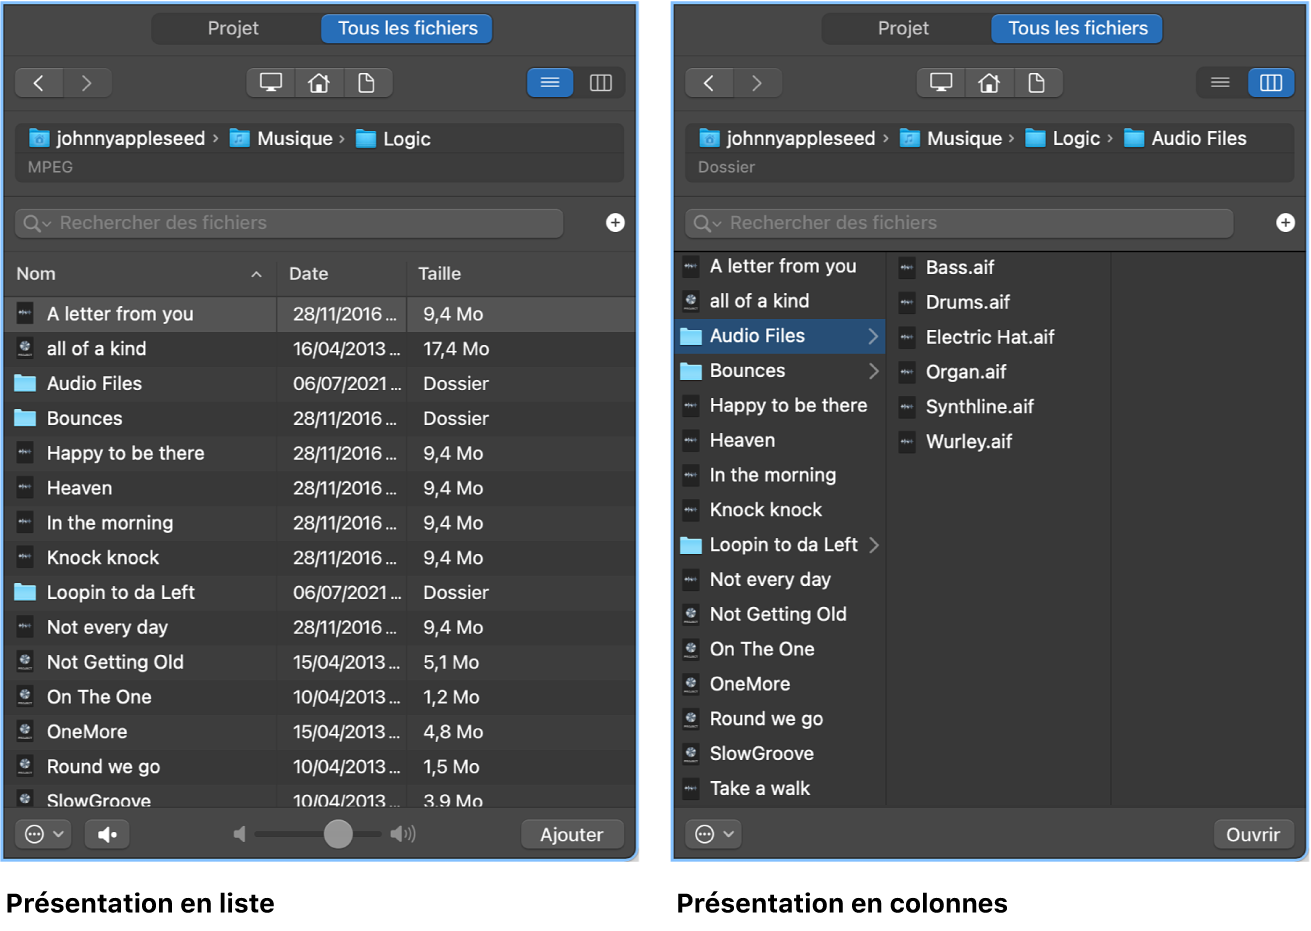Switch to list view in the right panel
This screenshot has height=931, width=1311.
pyautogui.click(x=1220, y=83)
